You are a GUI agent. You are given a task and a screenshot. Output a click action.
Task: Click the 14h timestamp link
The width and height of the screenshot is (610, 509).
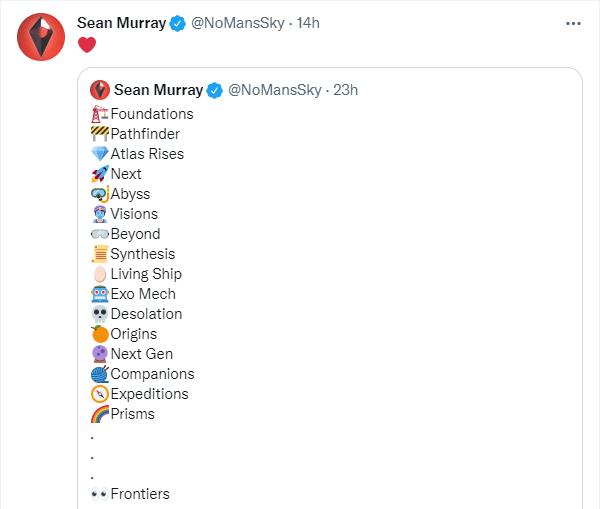coord(307,23)
